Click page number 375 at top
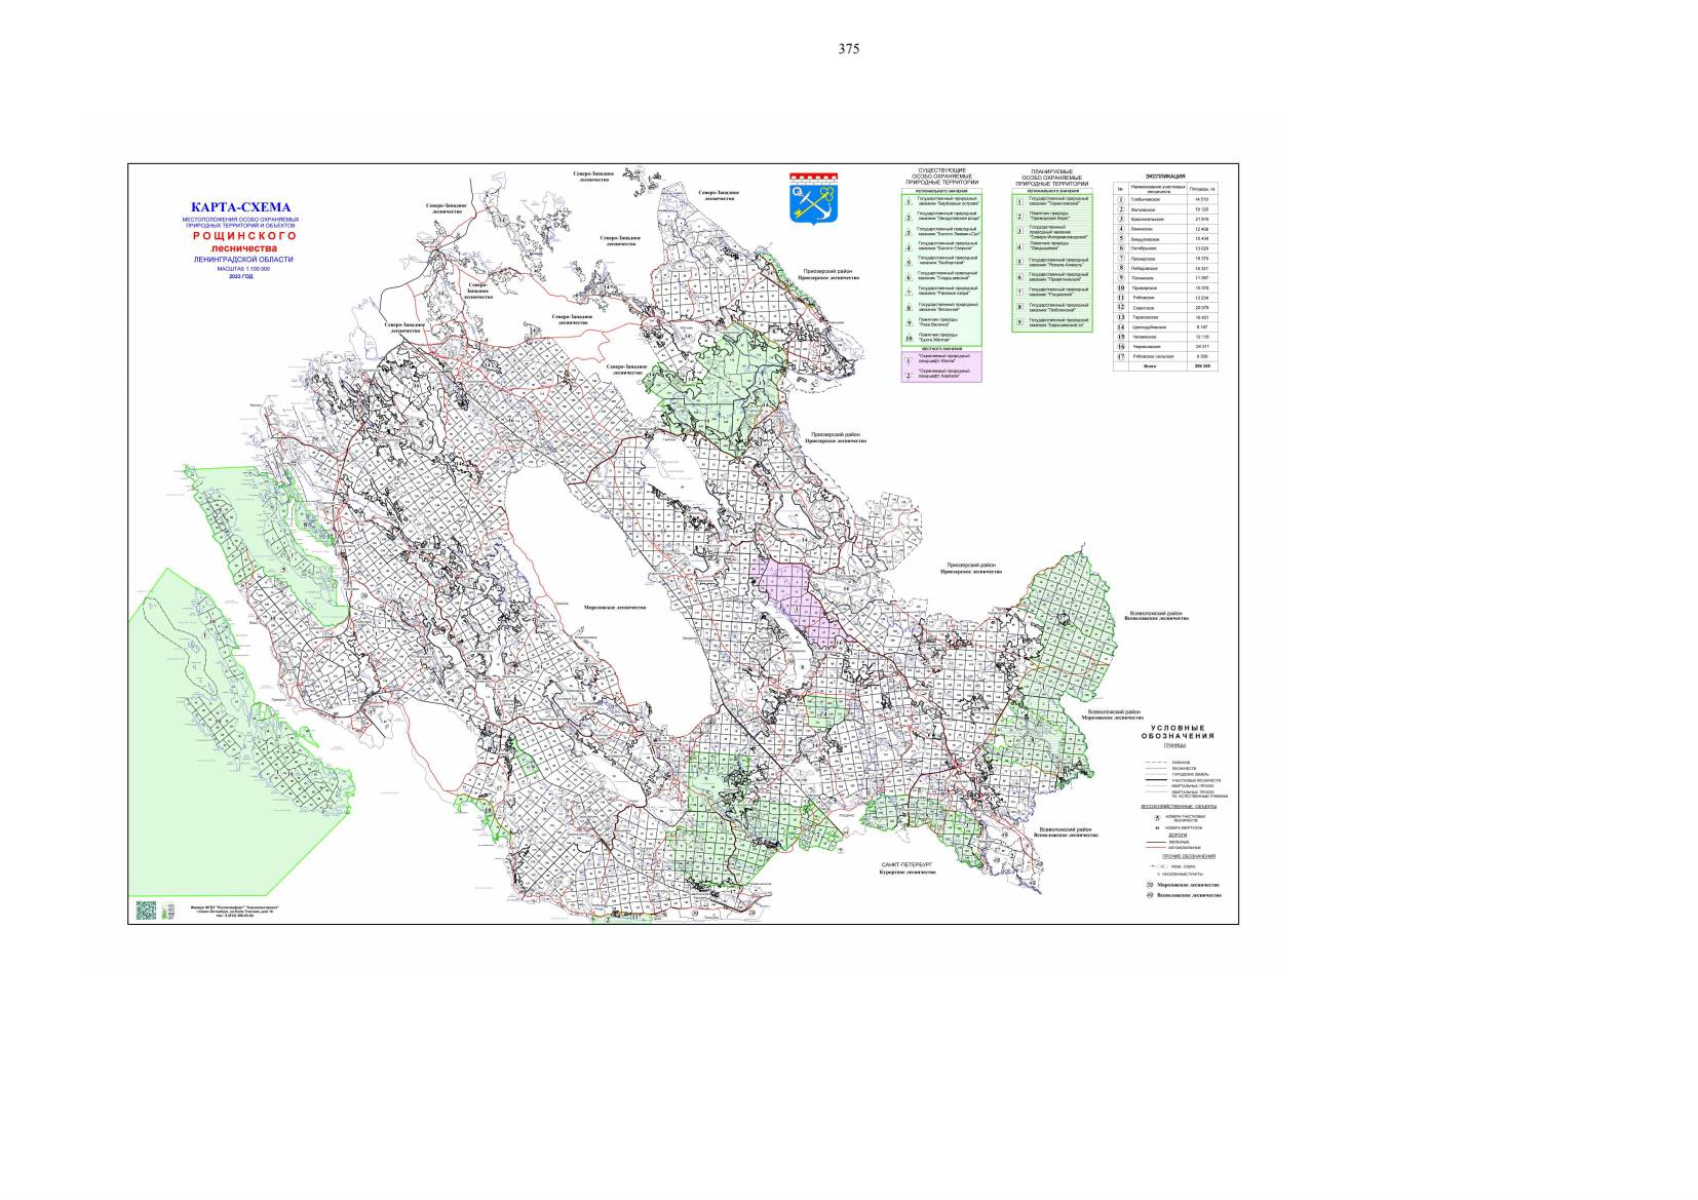This screenshot has width=1698, height=1200. tap(848, 48)
